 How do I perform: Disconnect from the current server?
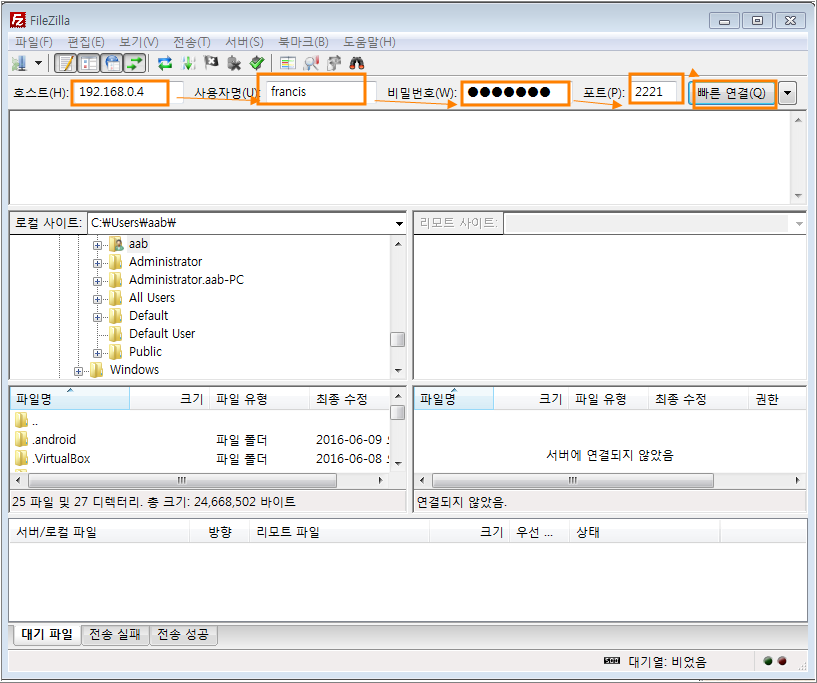click(x=234, y=64)
